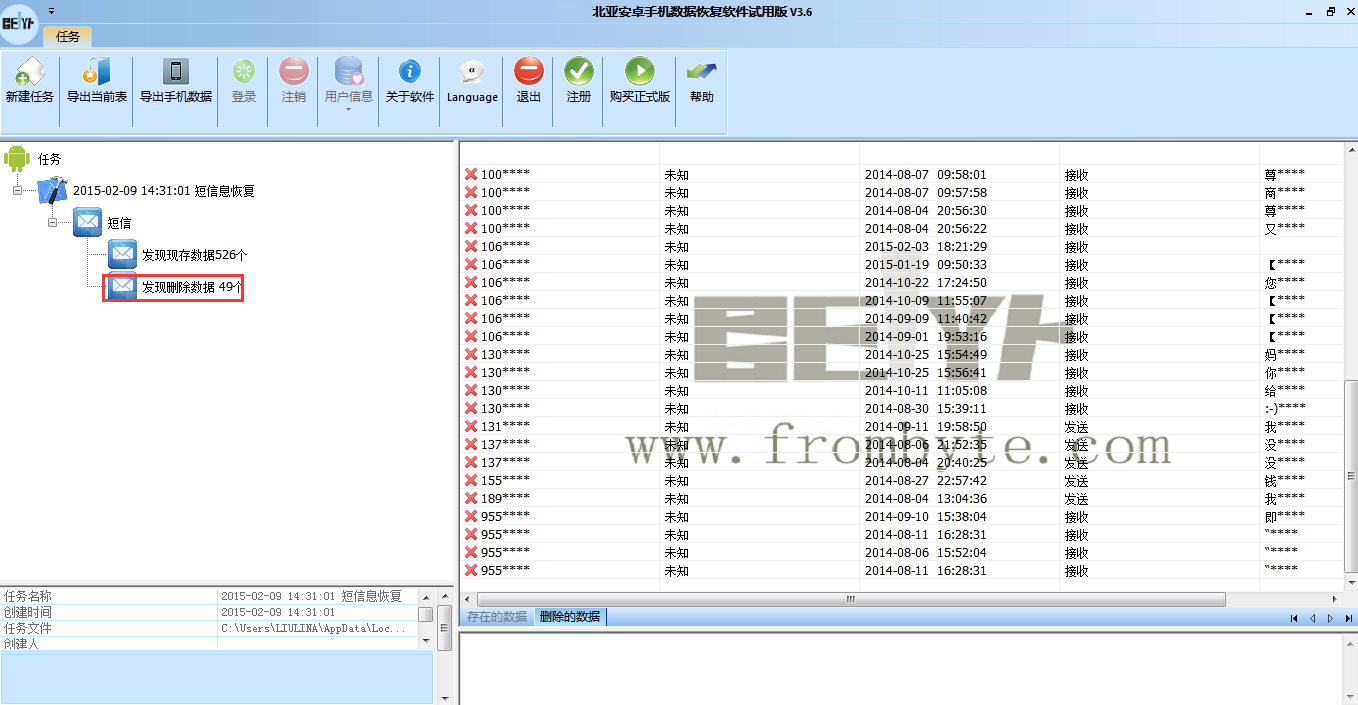Select the date cell 2014-10-11 11:05:08
This screenshot has width=1358, height=705.
(x=926, y=391)
